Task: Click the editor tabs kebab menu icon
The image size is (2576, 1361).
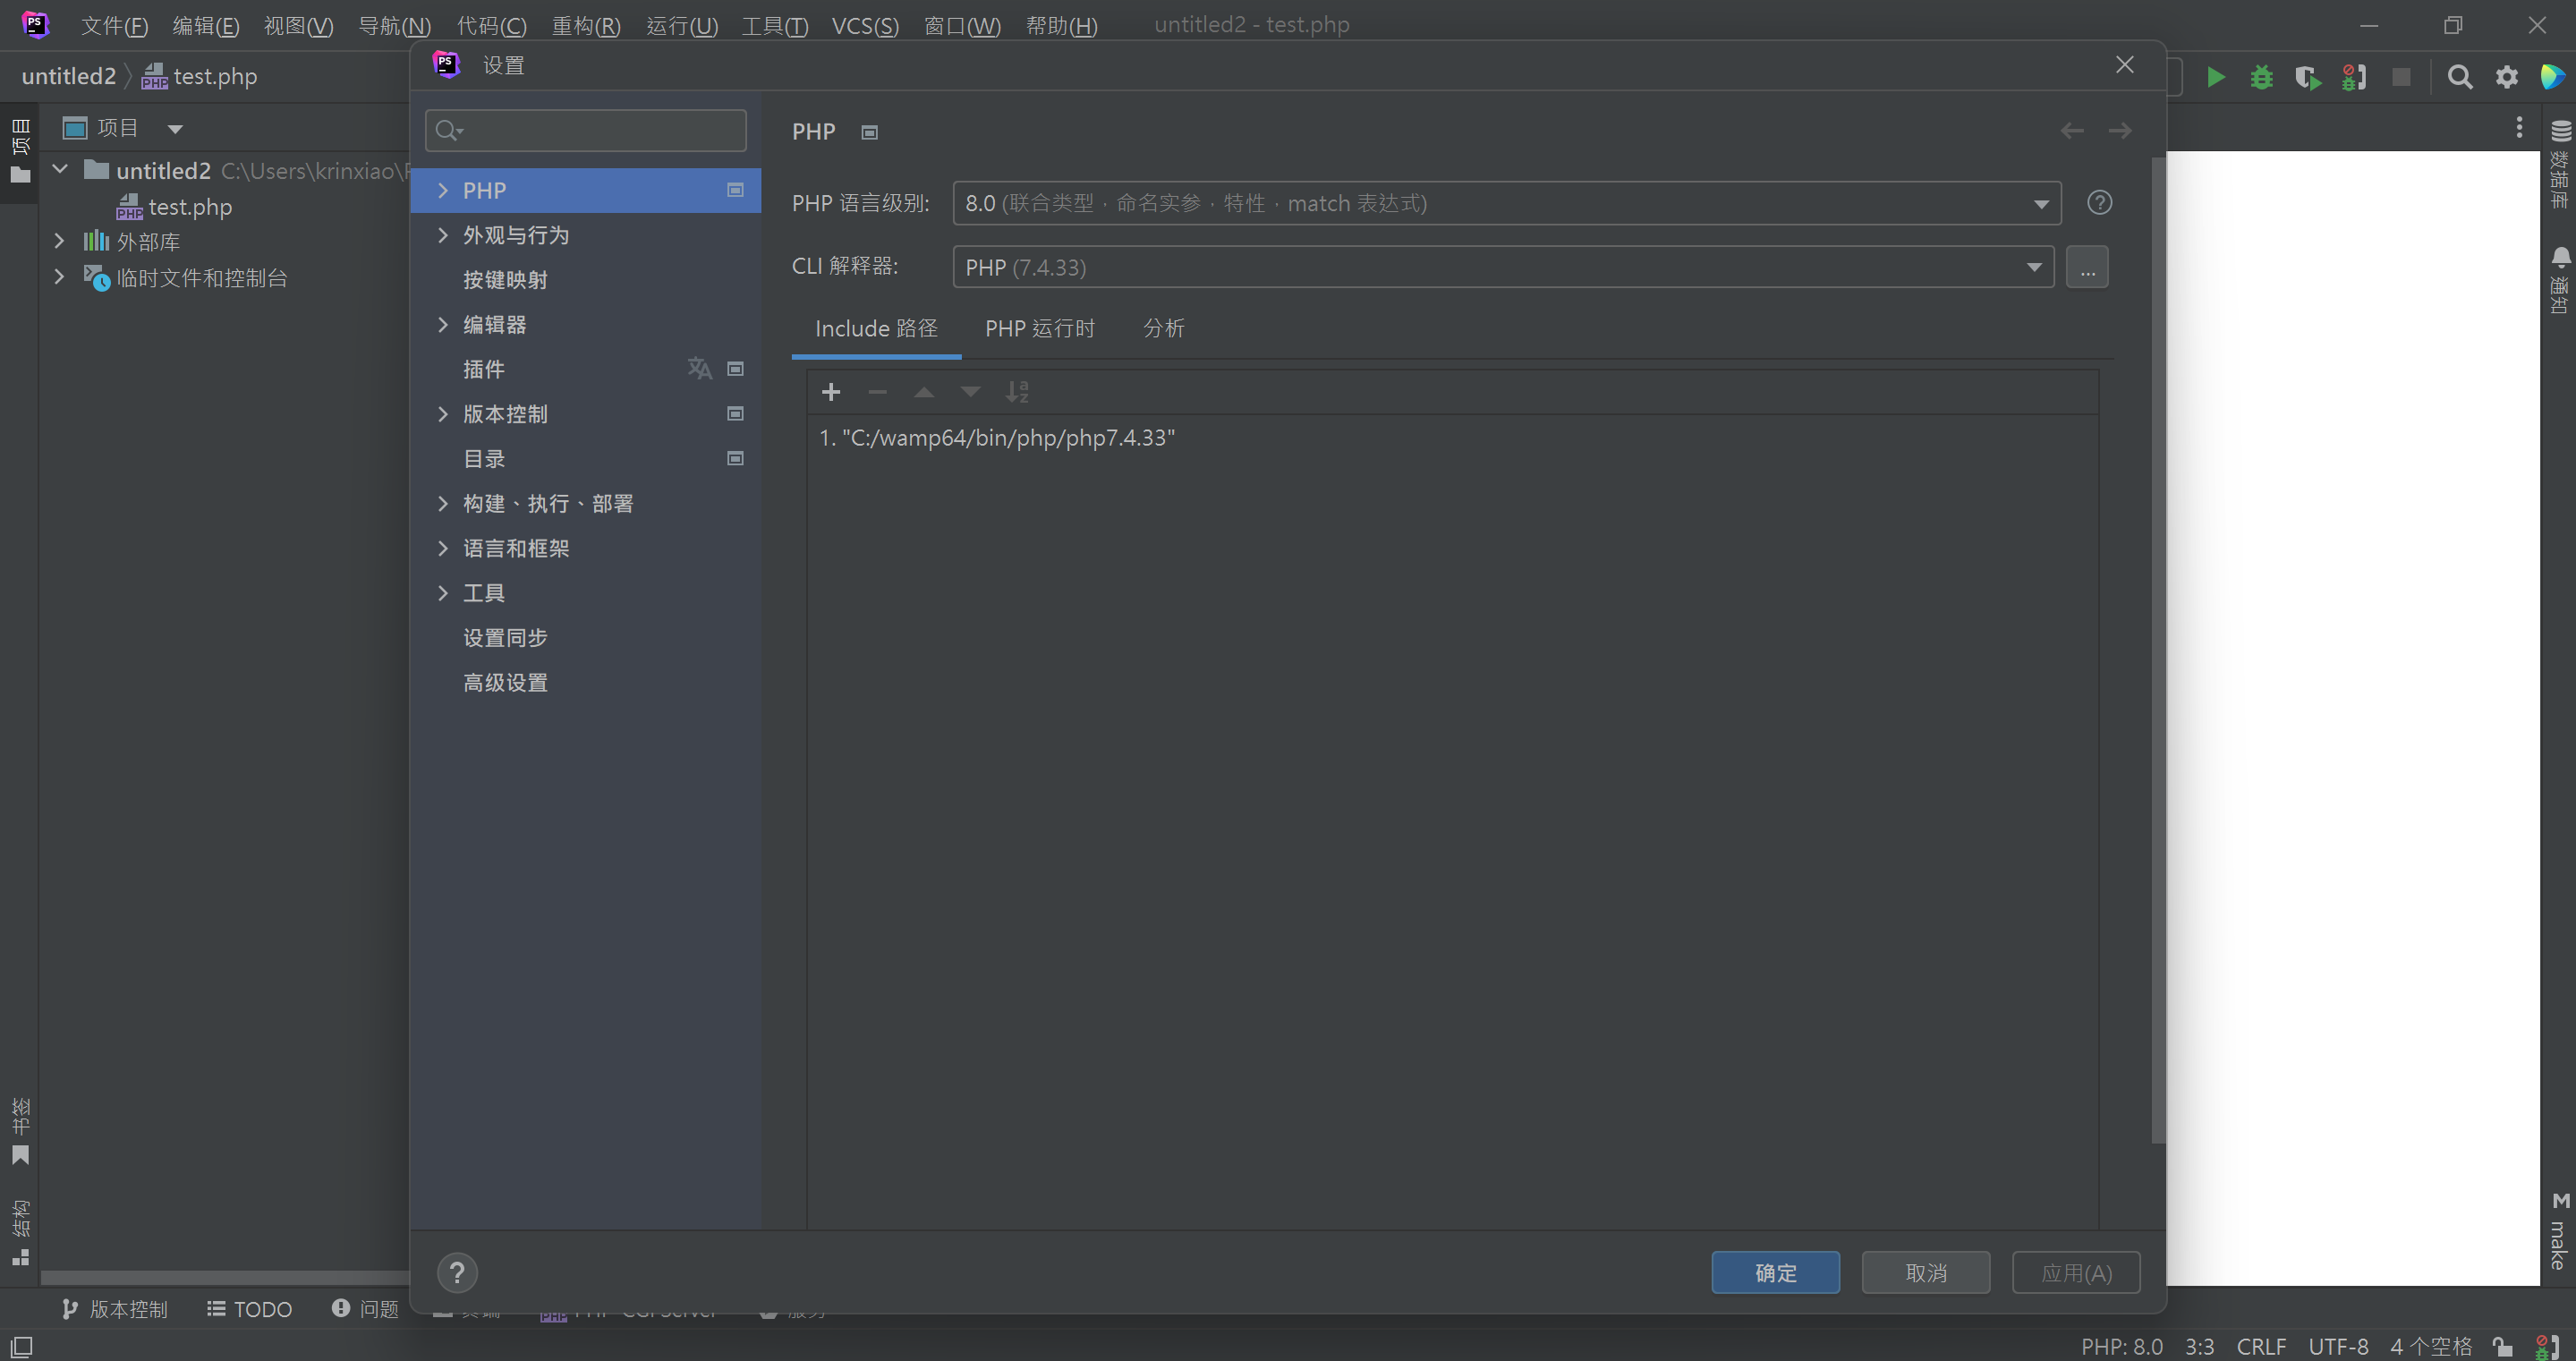Action: (2519, 127)
